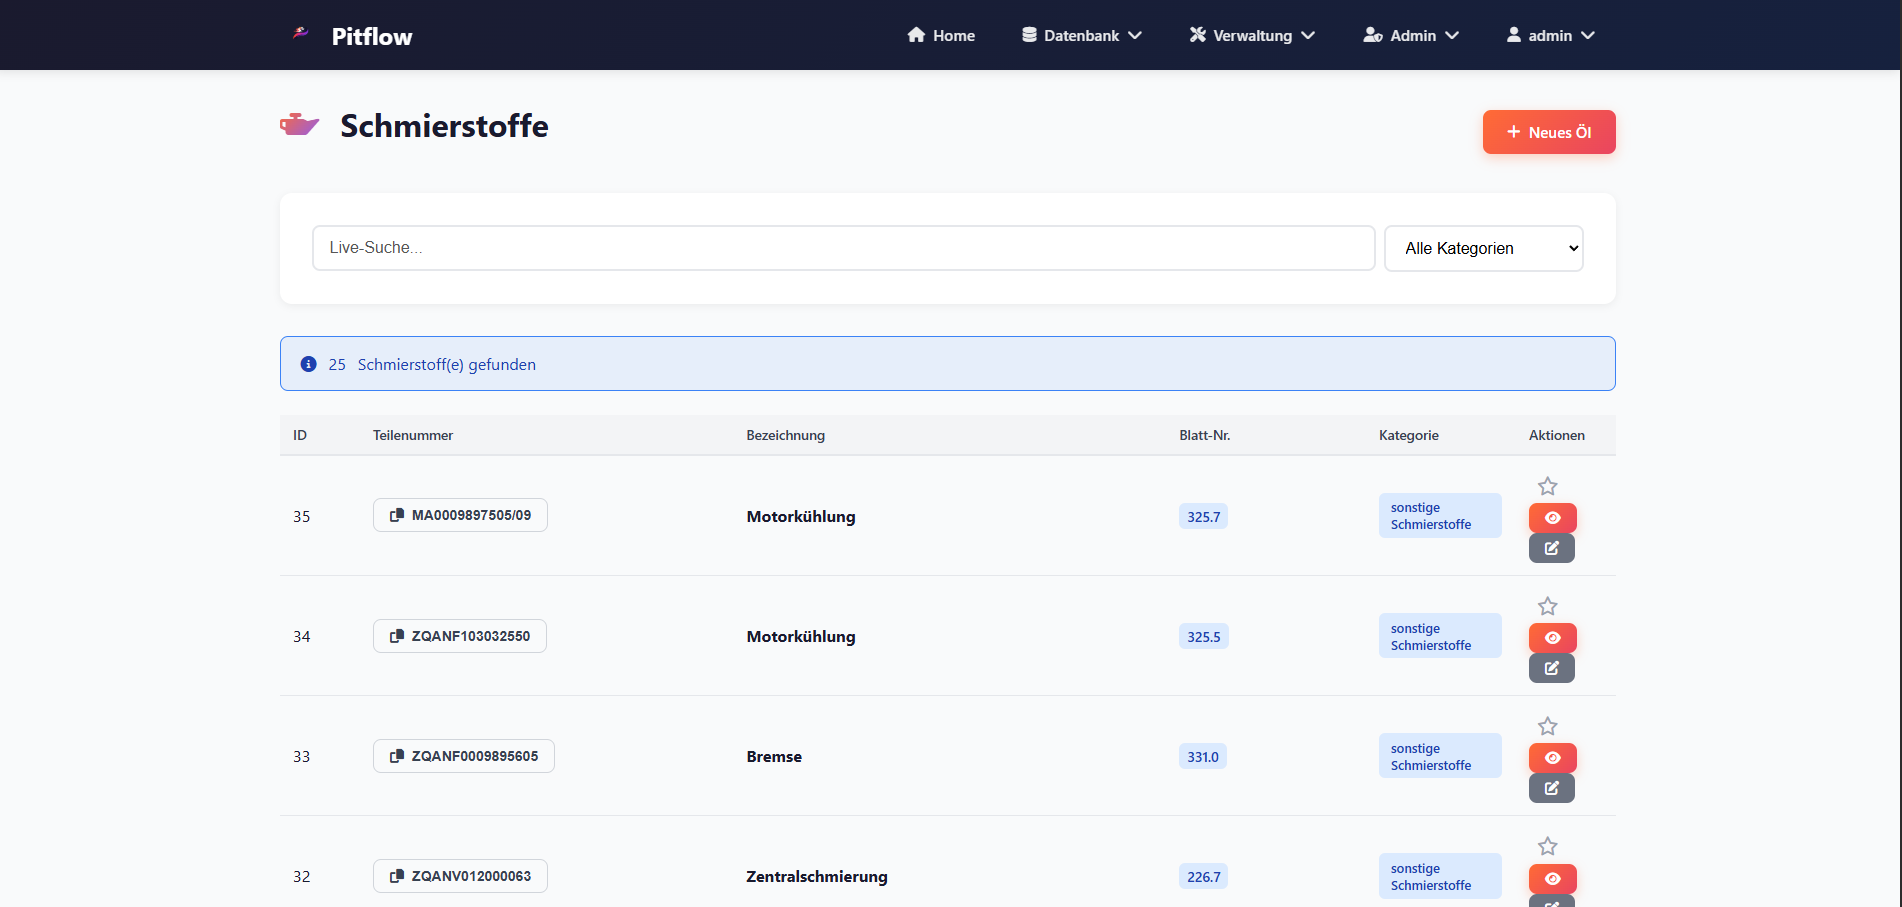Image resolution: width=1902 pixels, height=907 pixels.
Task: Click edit icon for row 34
Action: [1551, 668]
